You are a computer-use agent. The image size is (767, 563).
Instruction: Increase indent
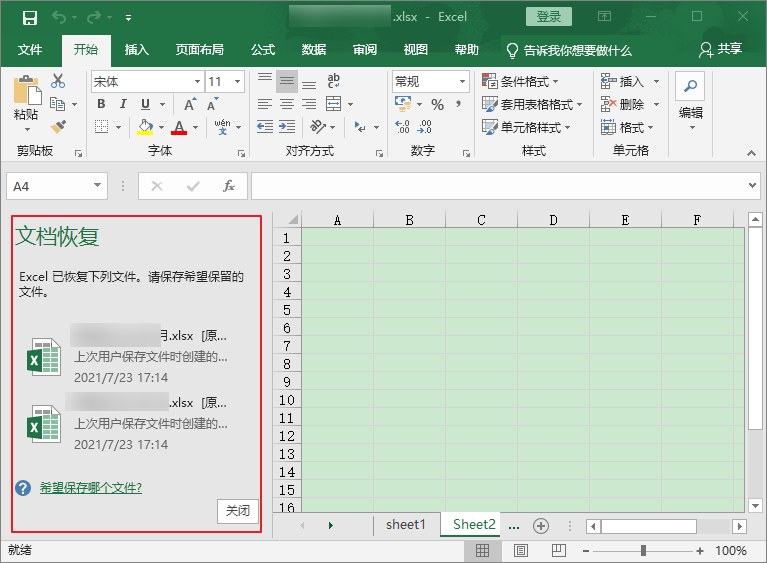pyautogui.click(x=287, y=127)
